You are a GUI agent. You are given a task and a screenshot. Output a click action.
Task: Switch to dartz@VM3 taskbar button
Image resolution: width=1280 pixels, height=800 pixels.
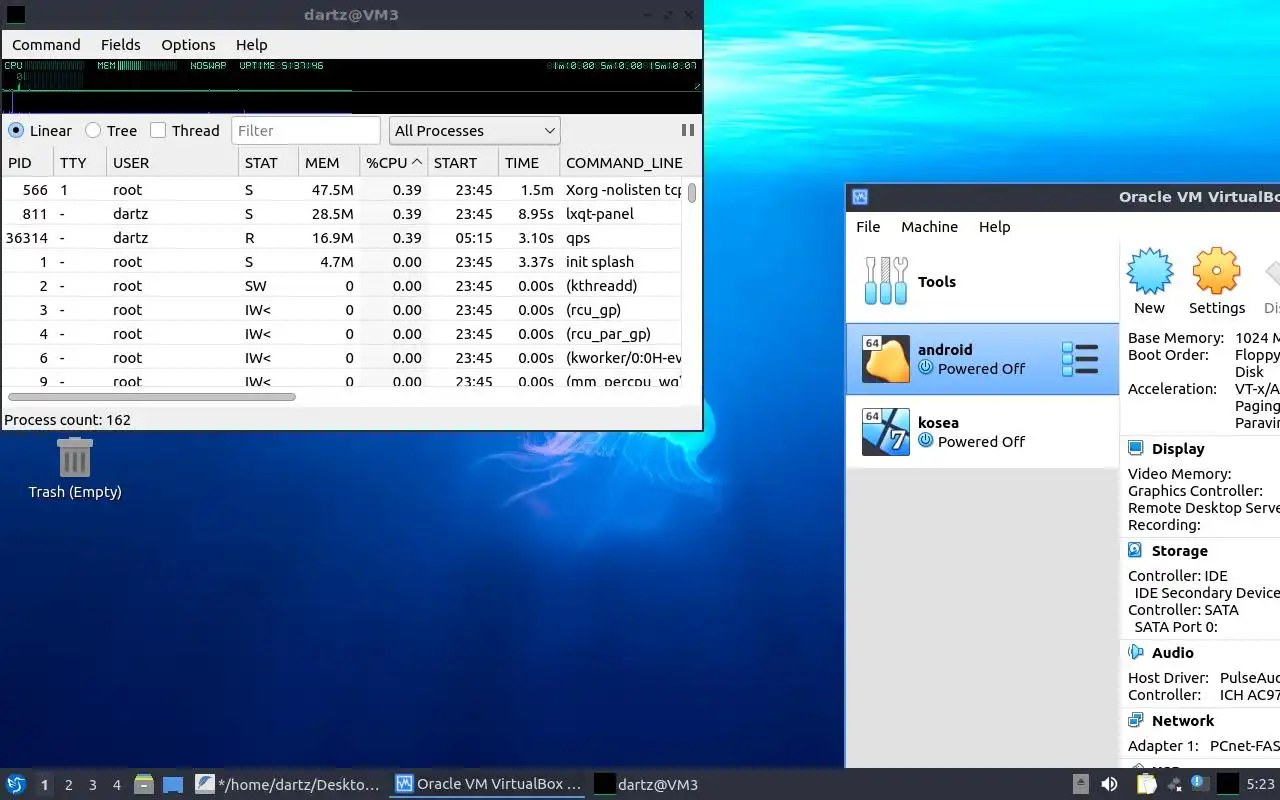click(648, 784)
